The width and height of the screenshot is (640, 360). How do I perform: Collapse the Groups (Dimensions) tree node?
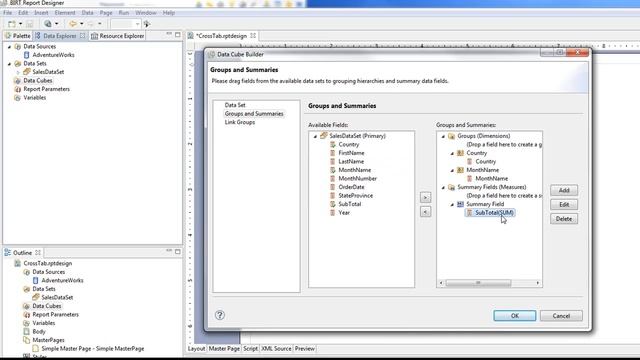pyautogui.click(x=443, y=136)
